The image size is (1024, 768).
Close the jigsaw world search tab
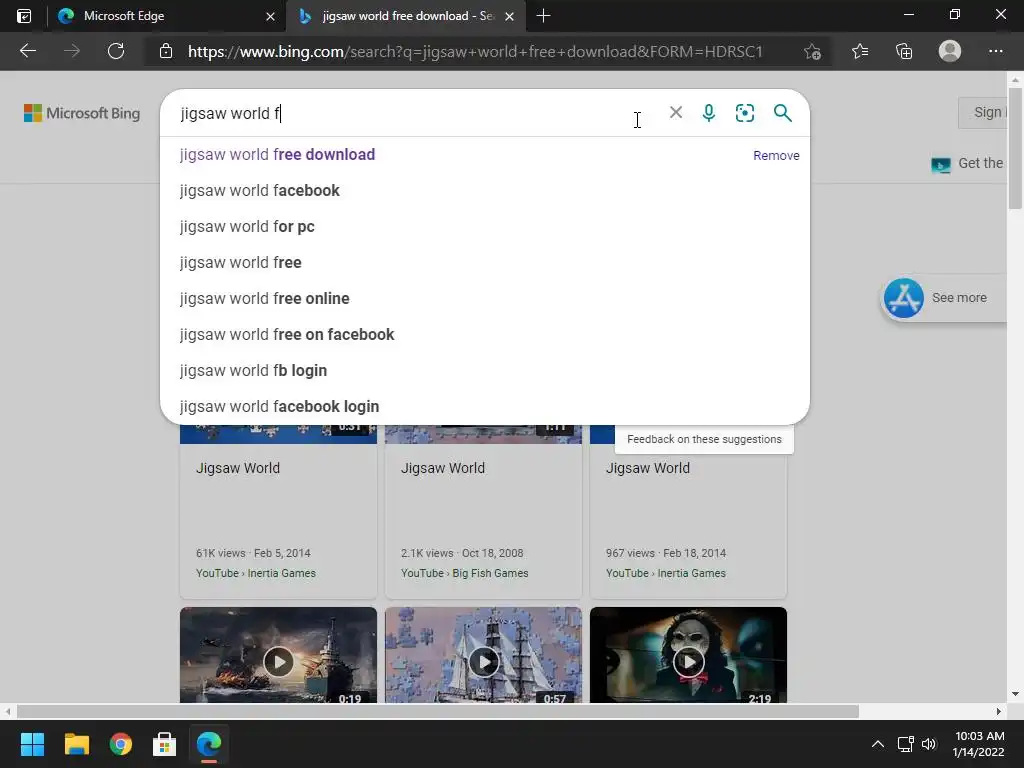(x=509, y=16)
